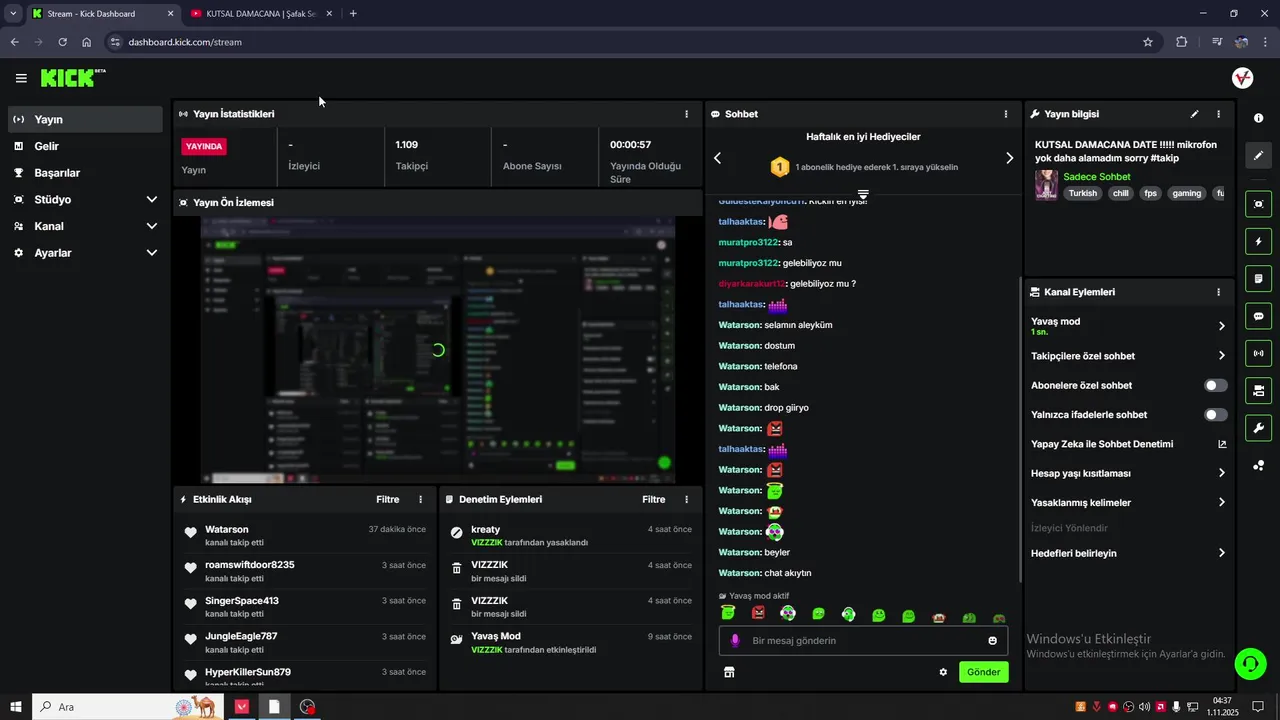Click Filtre in Denetim Eylemleri panel
Screen dimensions: 1280x720
click(x=653, y=499)
